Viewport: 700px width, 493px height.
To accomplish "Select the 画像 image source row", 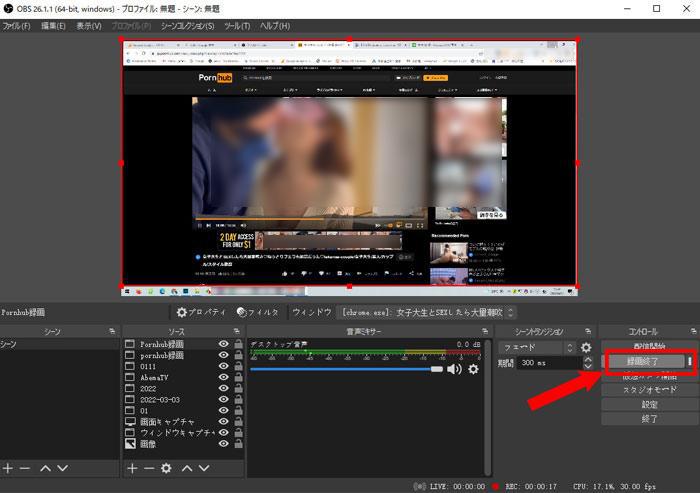I will (183, 443).
